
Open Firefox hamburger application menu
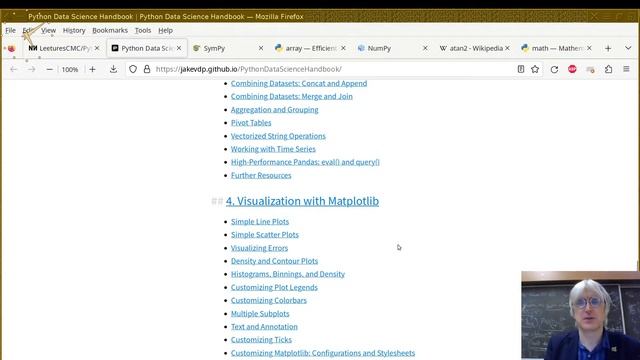pyautogui.click(x=626, y=69)
